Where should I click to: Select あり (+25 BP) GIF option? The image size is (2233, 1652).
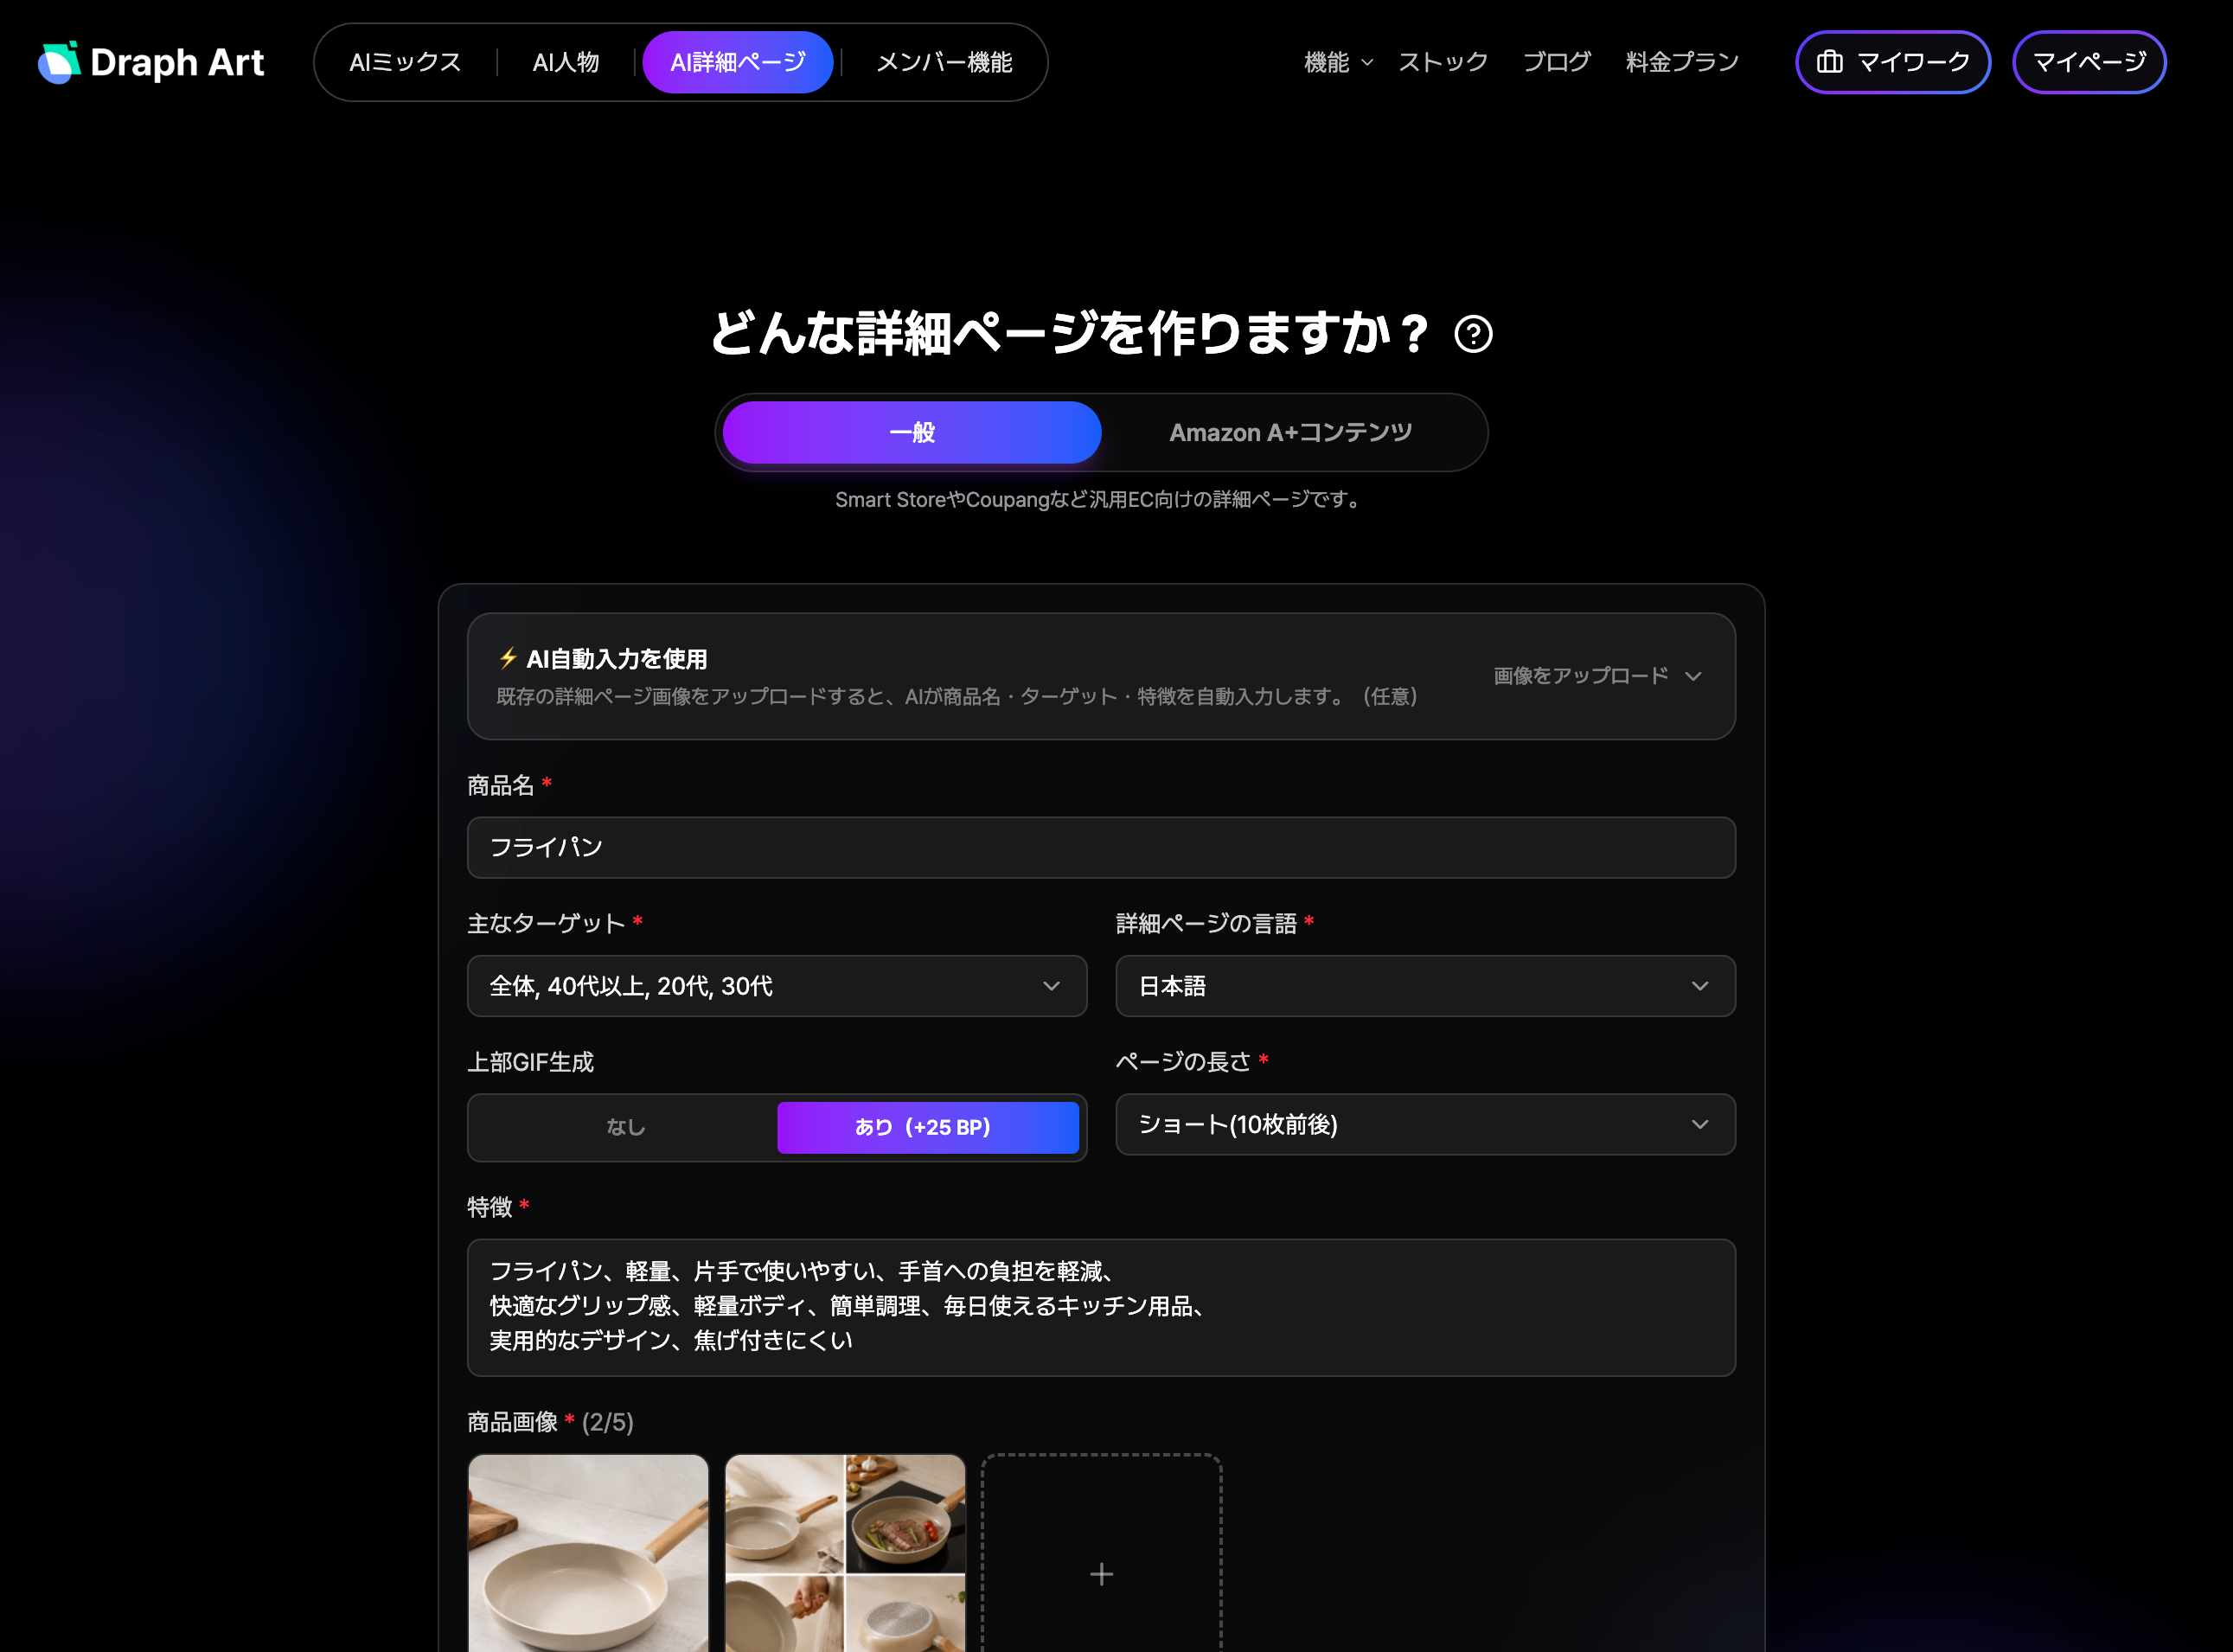tap(927, 1127)
